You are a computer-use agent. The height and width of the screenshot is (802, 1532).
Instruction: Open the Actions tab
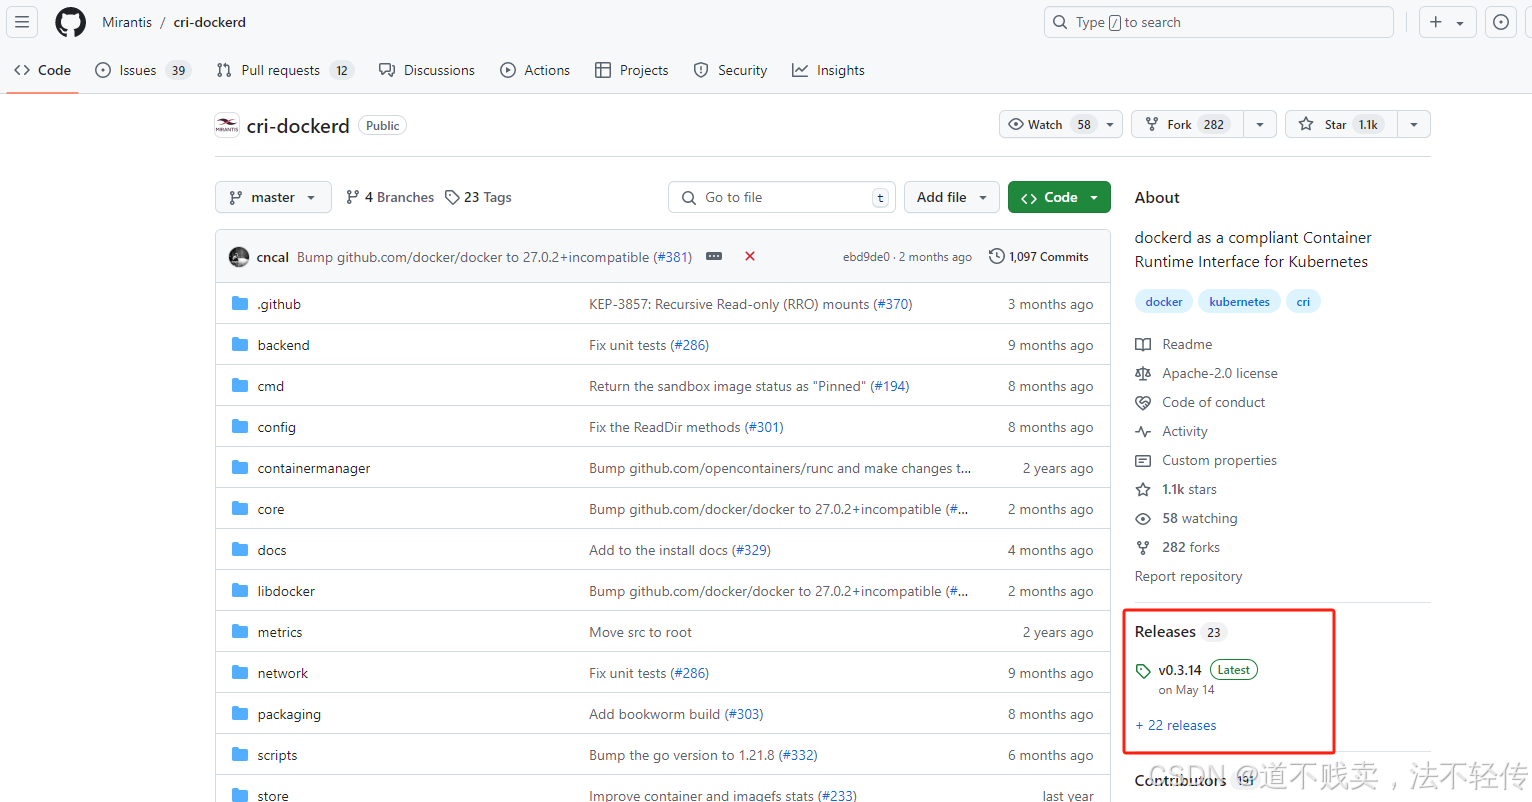(x=535, y=70)
